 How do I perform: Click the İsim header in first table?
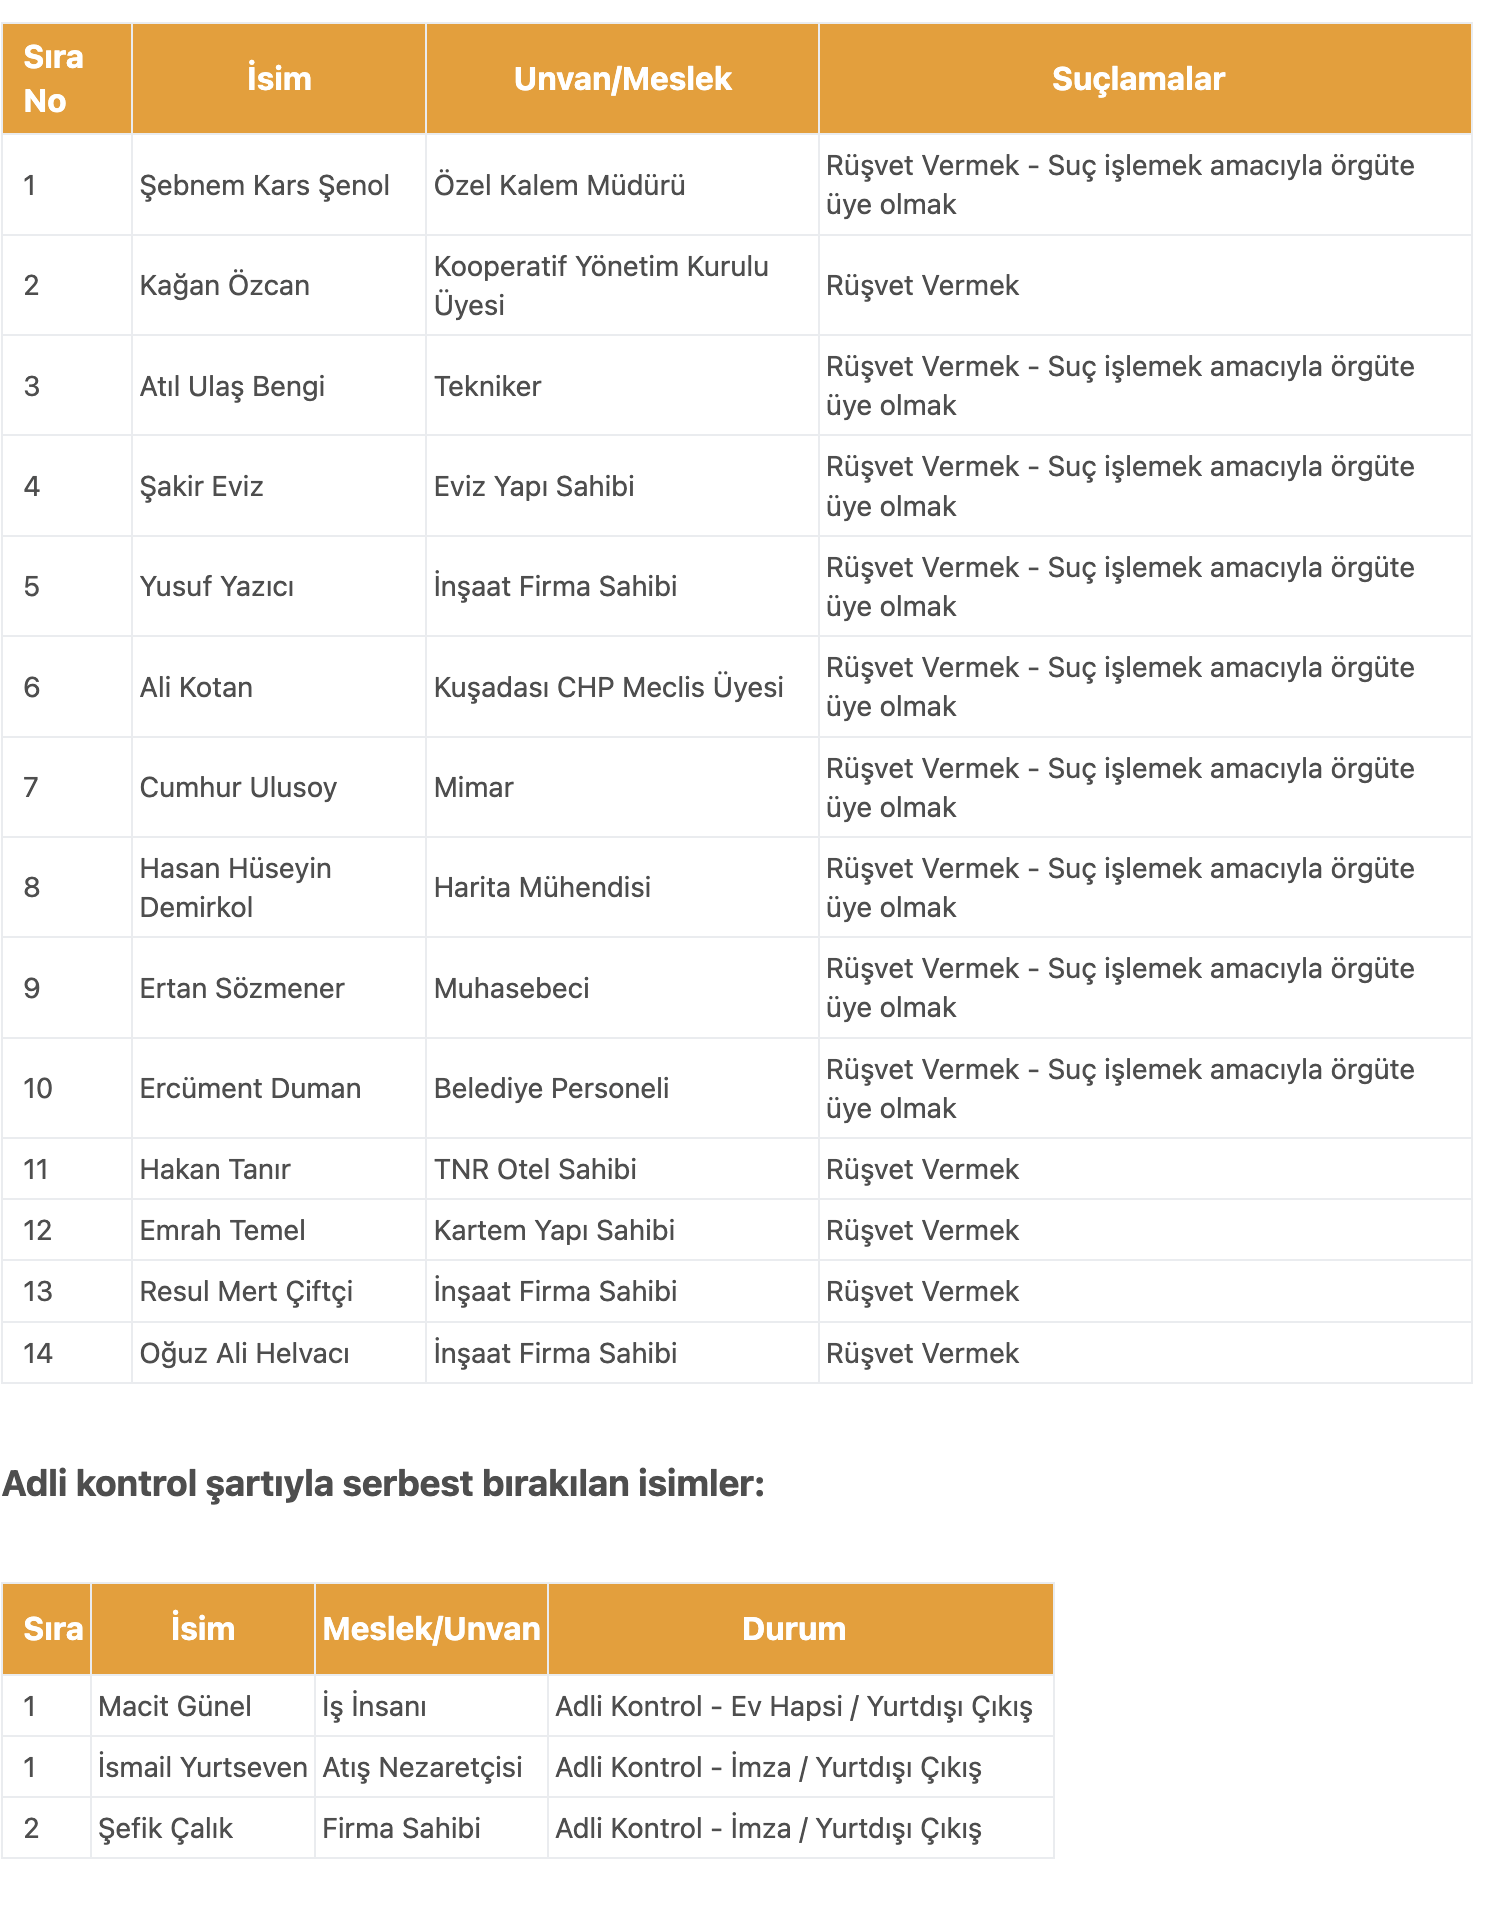(279, 79)
